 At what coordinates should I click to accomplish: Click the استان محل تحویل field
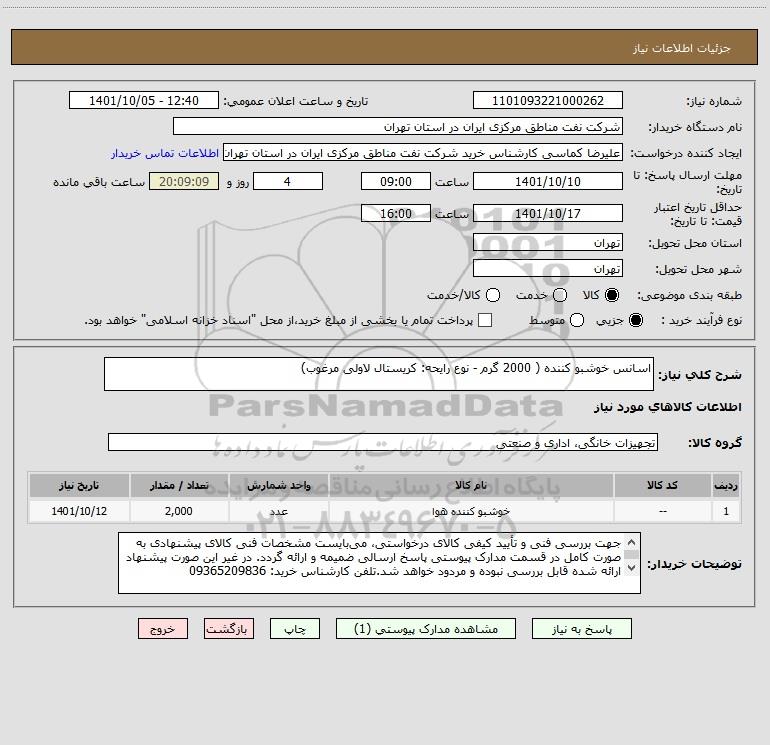pyautogui.click(x=548, y=243)
